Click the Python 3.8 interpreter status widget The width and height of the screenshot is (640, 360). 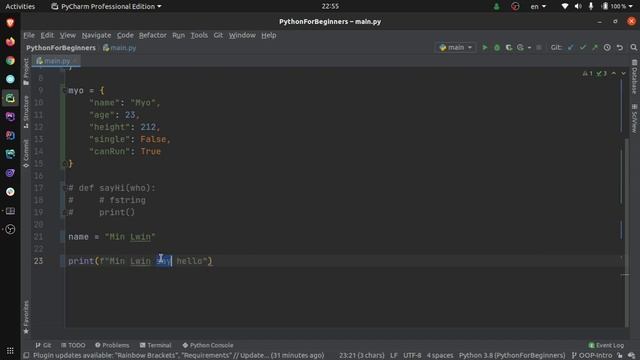[512, 356]
